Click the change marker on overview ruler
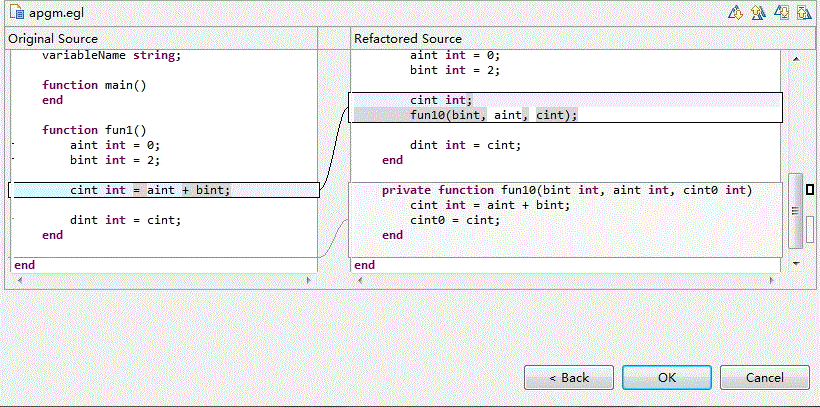This screenshot has height=408, width=820. click(x=810, y=189)
